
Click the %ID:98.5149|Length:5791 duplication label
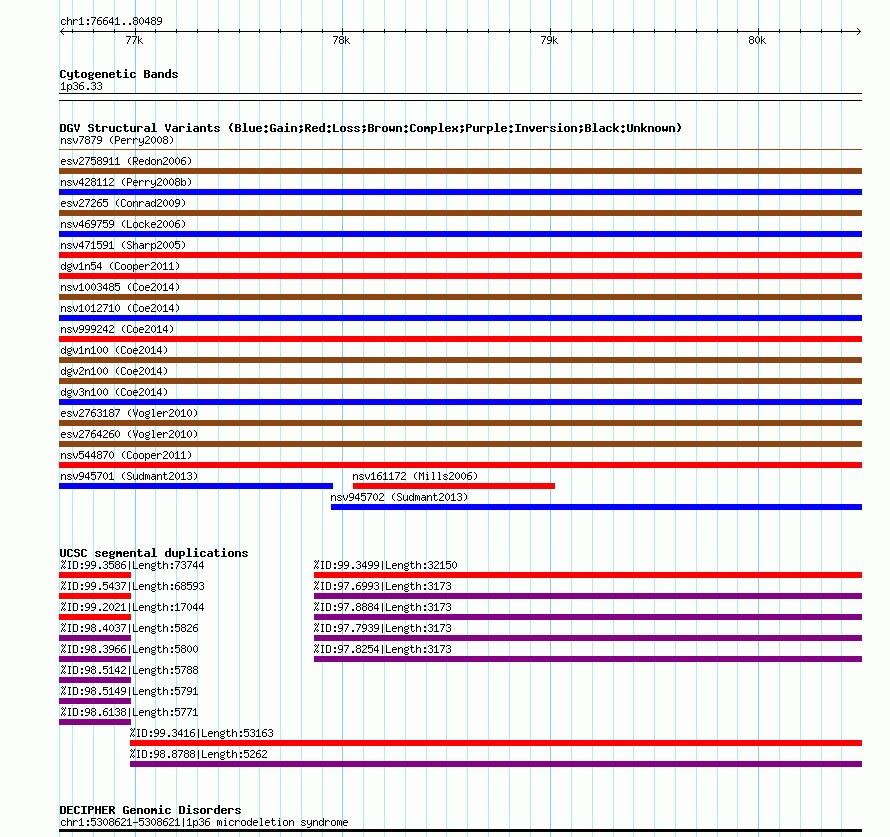coord(129,691)
